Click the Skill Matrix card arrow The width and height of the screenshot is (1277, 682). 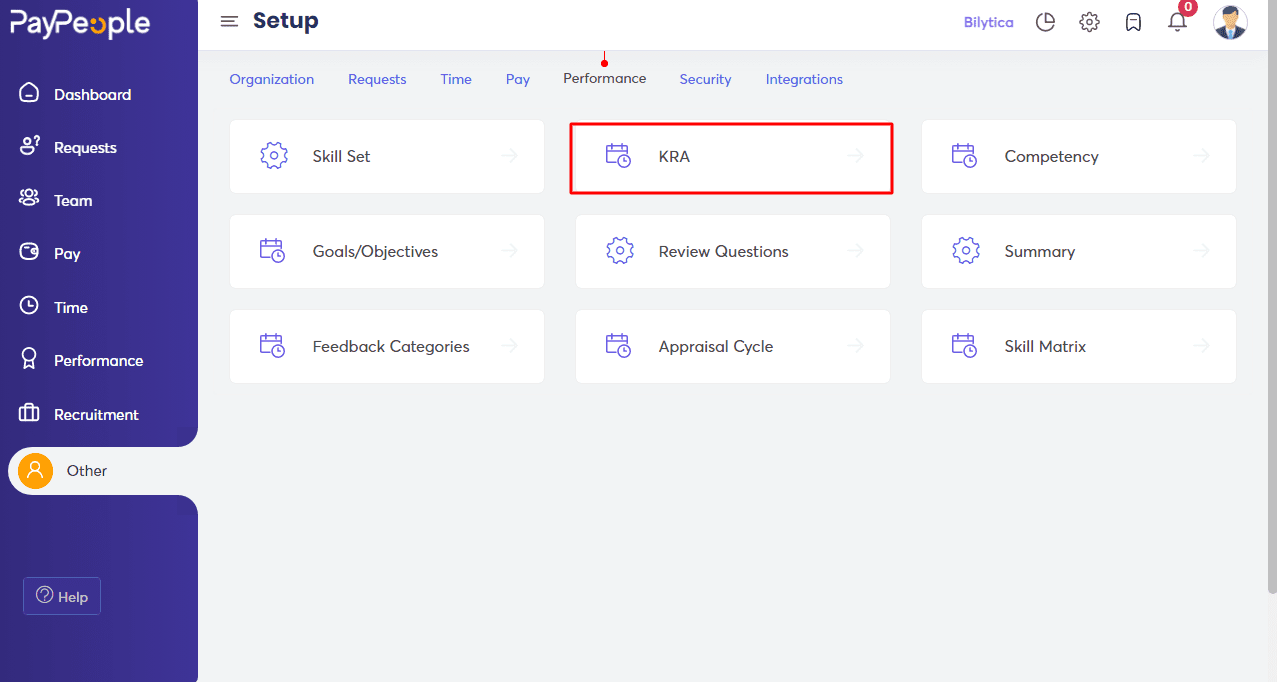pyautogui.click(x=1202, y=346)
